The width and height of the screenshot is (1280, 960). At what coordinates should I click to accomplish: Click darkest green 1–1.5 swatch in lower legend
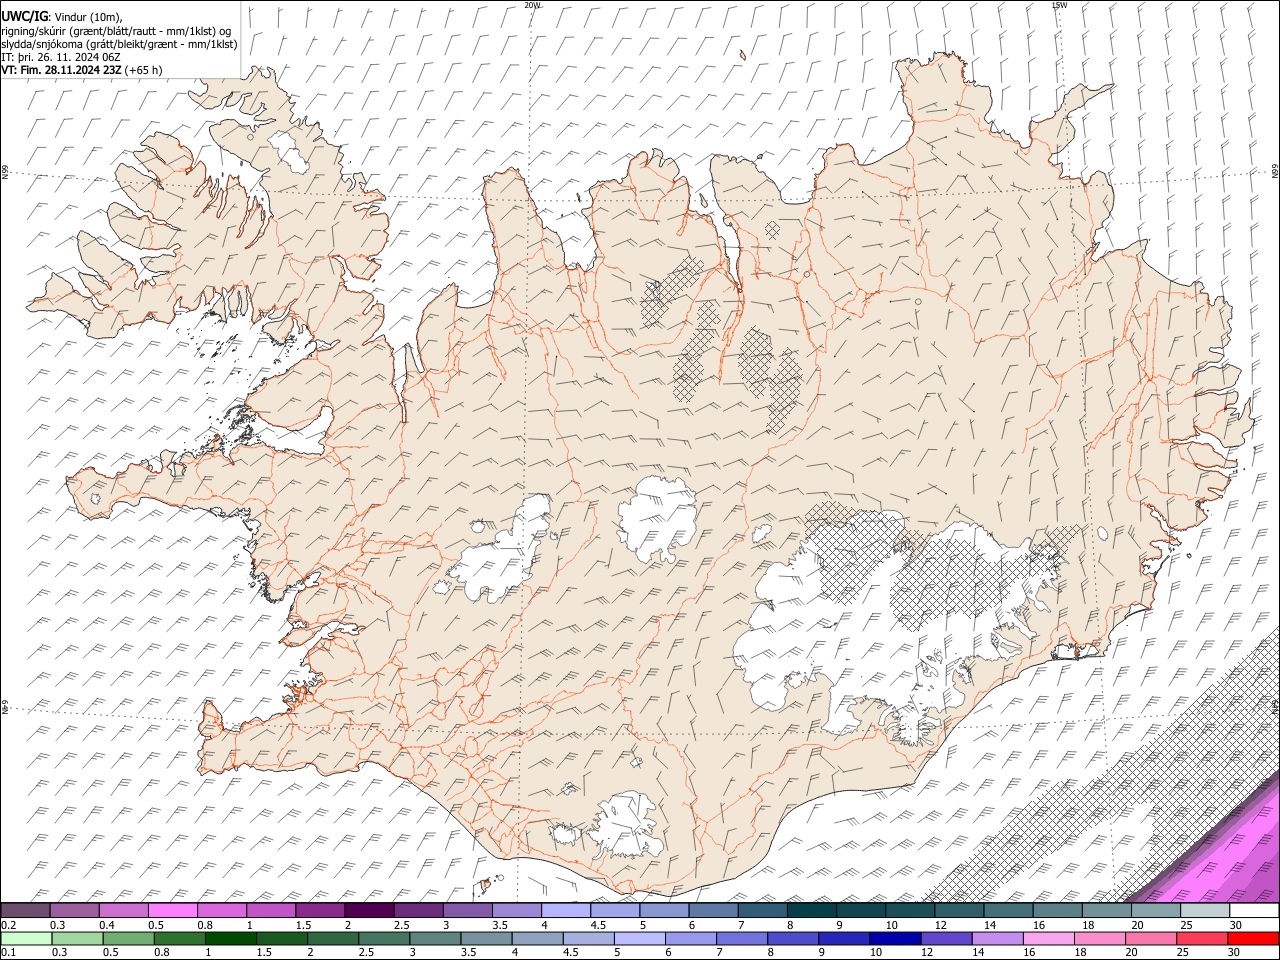pyautogui.click(x=230, y=938)
